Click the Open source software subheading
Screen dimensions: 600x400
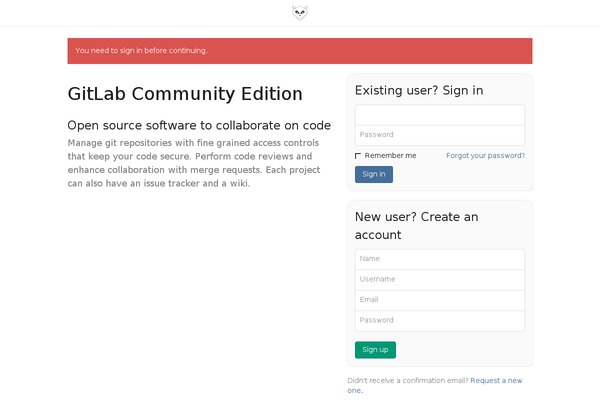199,126
